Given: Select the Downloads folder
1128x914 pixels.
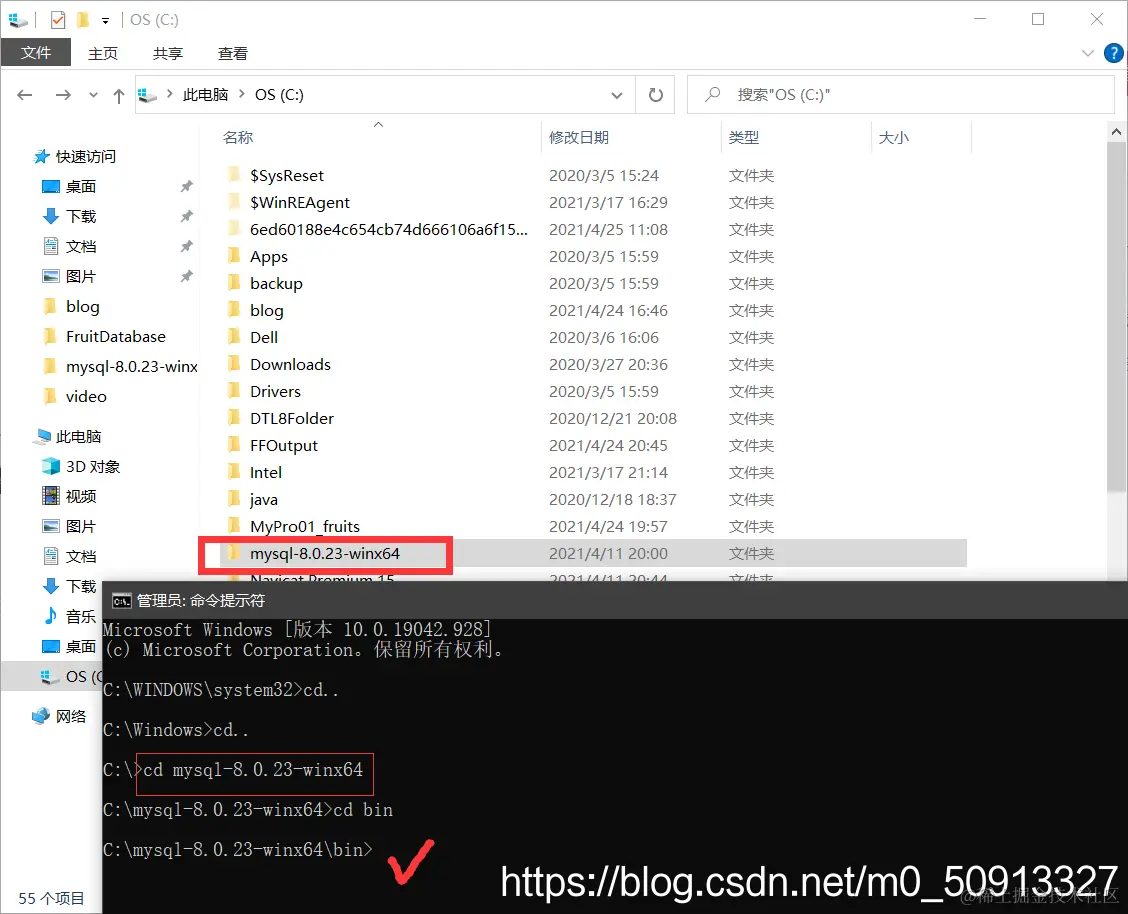Looking at the screenshot, I should [x=290, y=365].
